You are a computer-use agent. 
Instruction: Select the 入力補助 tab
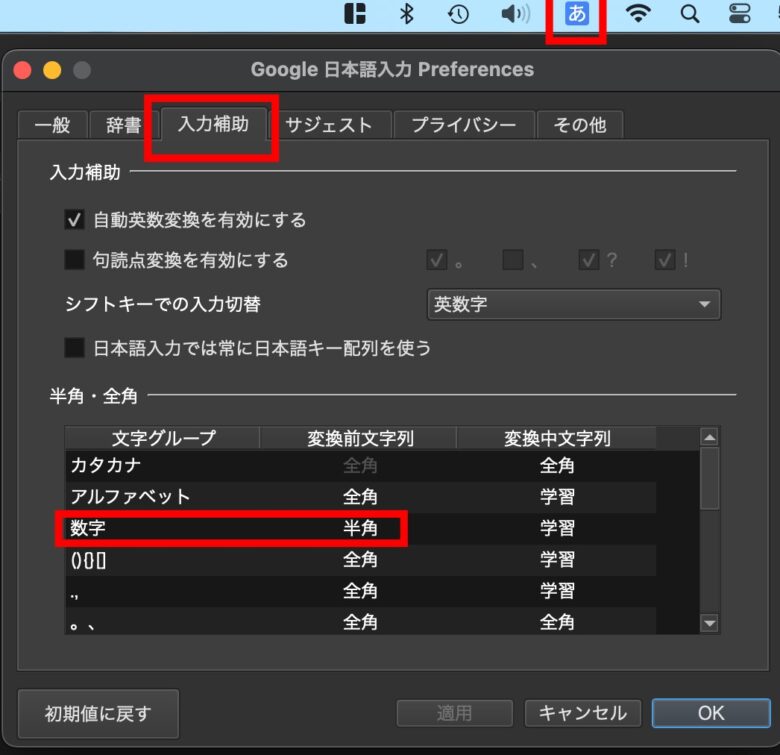click(213, 124)
